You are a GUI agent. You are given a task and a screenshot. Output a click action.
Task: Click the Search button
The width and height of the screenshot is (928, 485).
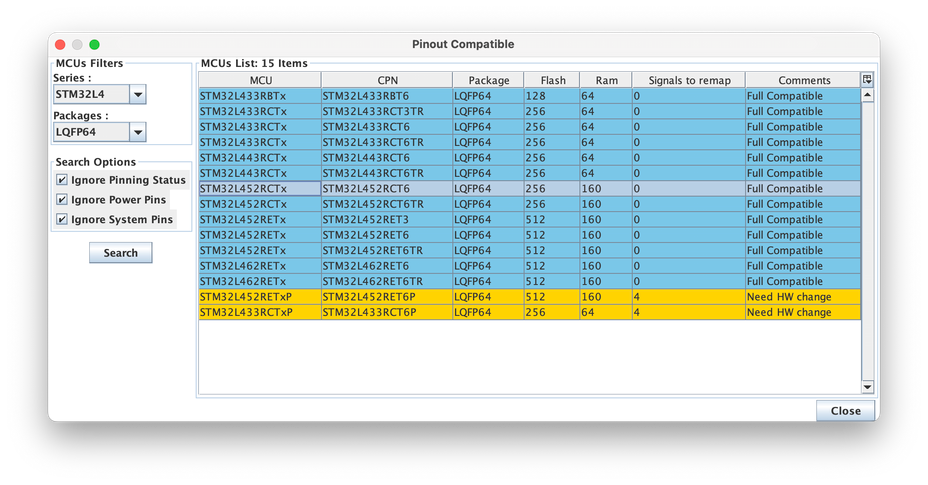pos(121,253)
